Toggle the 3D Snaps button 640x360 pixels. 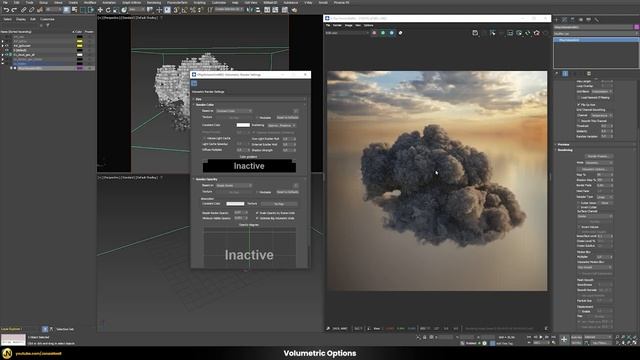[176, 10]
